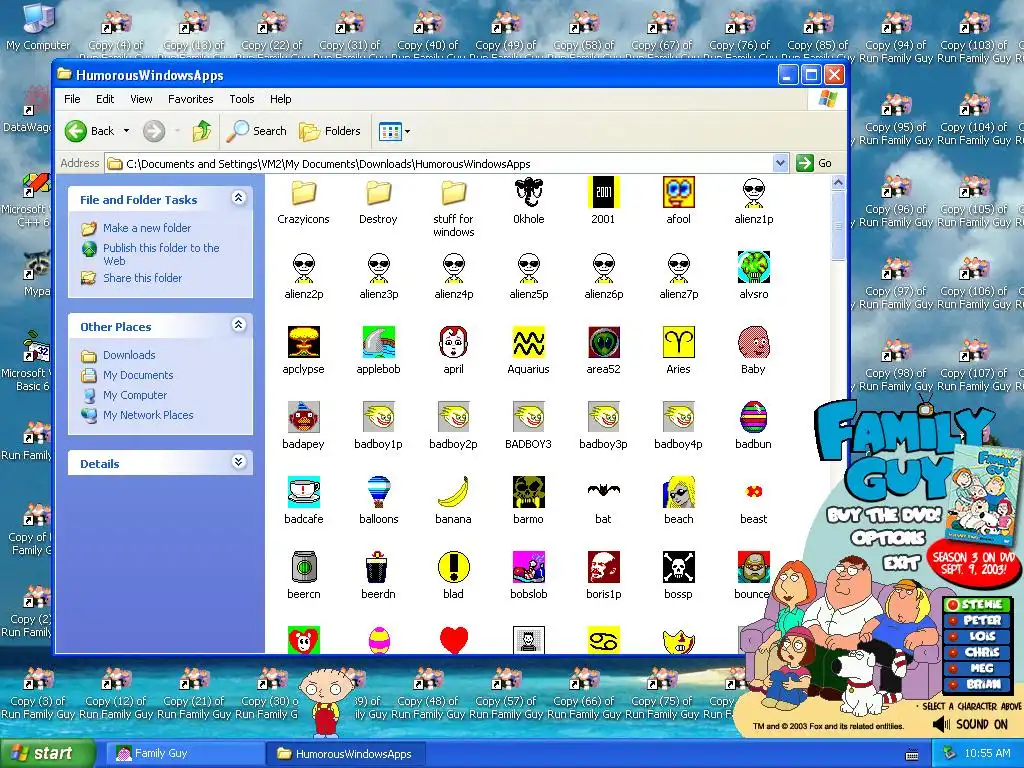Collapse the Other Places panel
The width and height of the screenshot is (1024, 768).
click(239, 325)
